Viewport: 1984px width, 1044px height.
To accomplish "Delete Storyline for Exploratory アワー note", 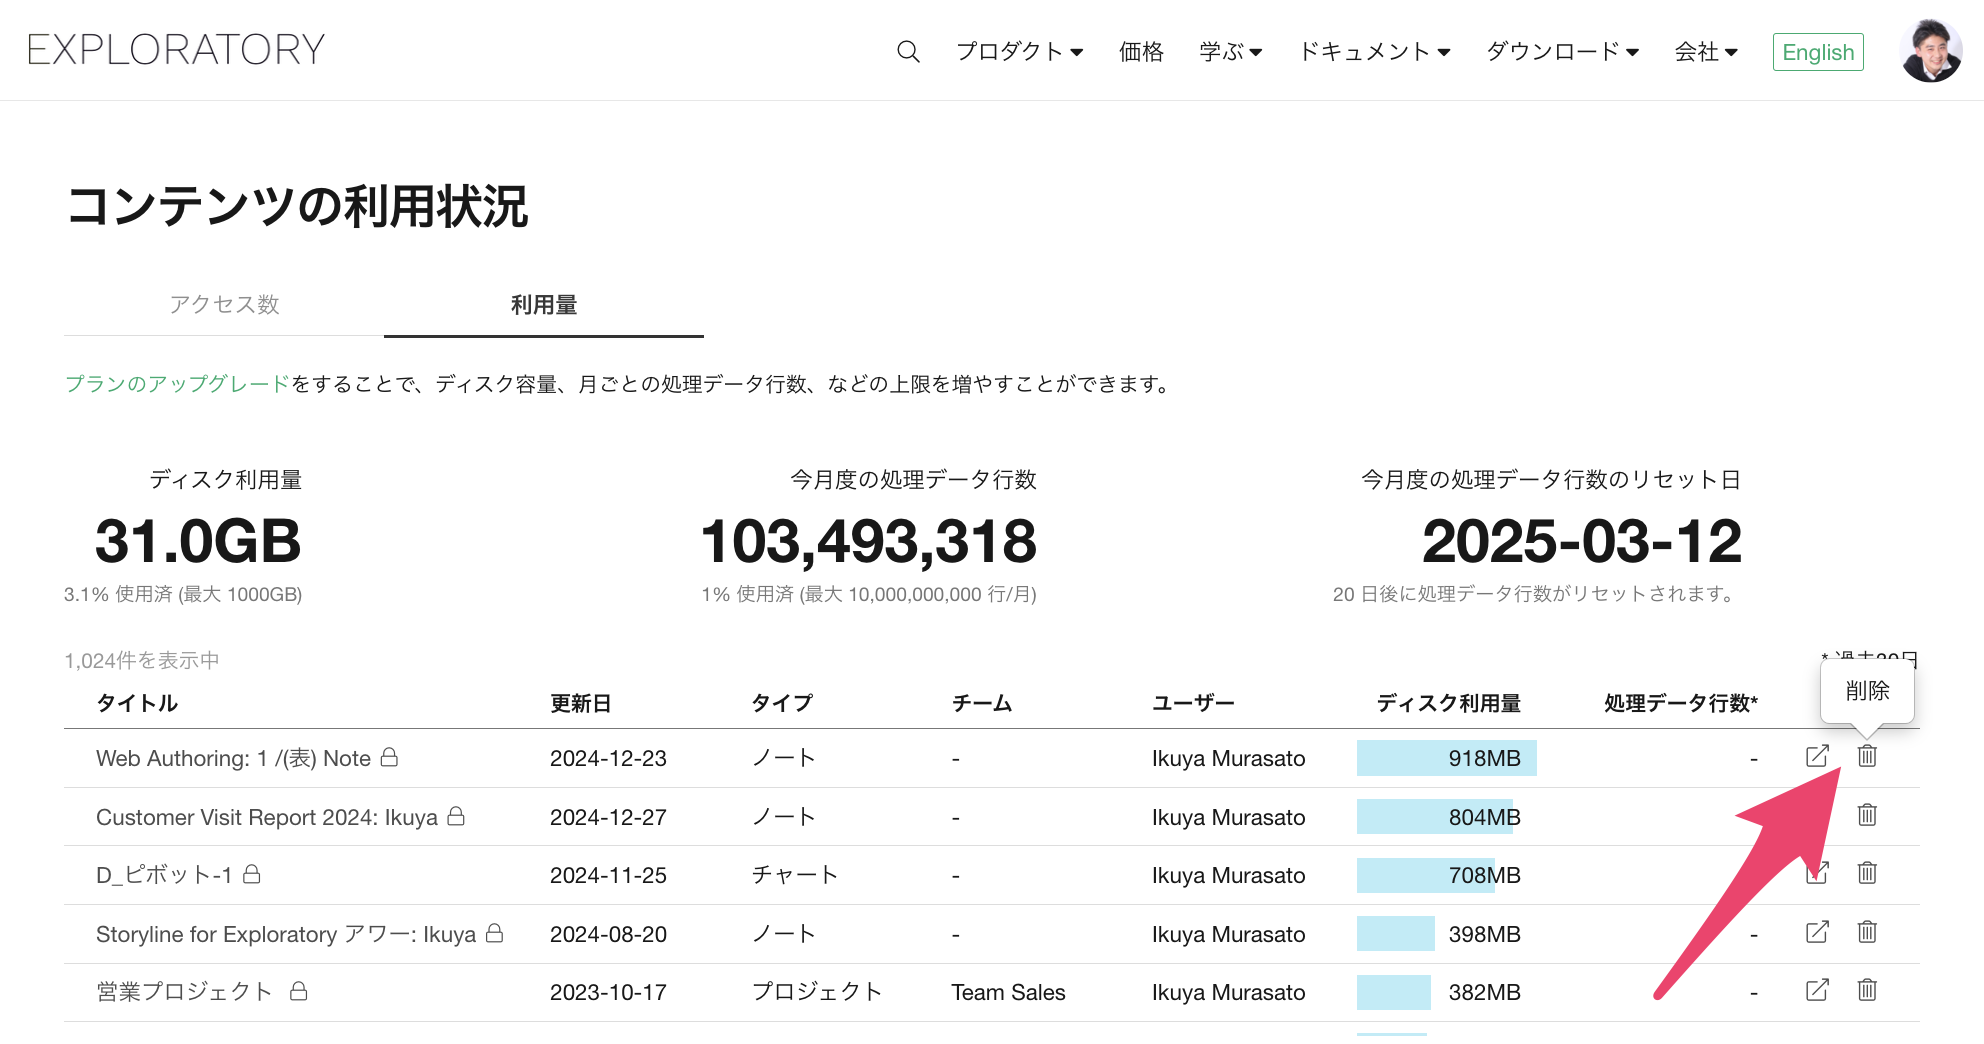I will (x=1867, y=932).
